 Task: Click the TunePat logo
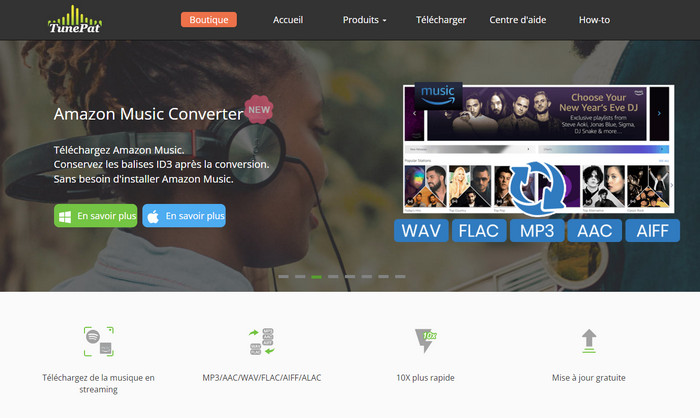75,19
